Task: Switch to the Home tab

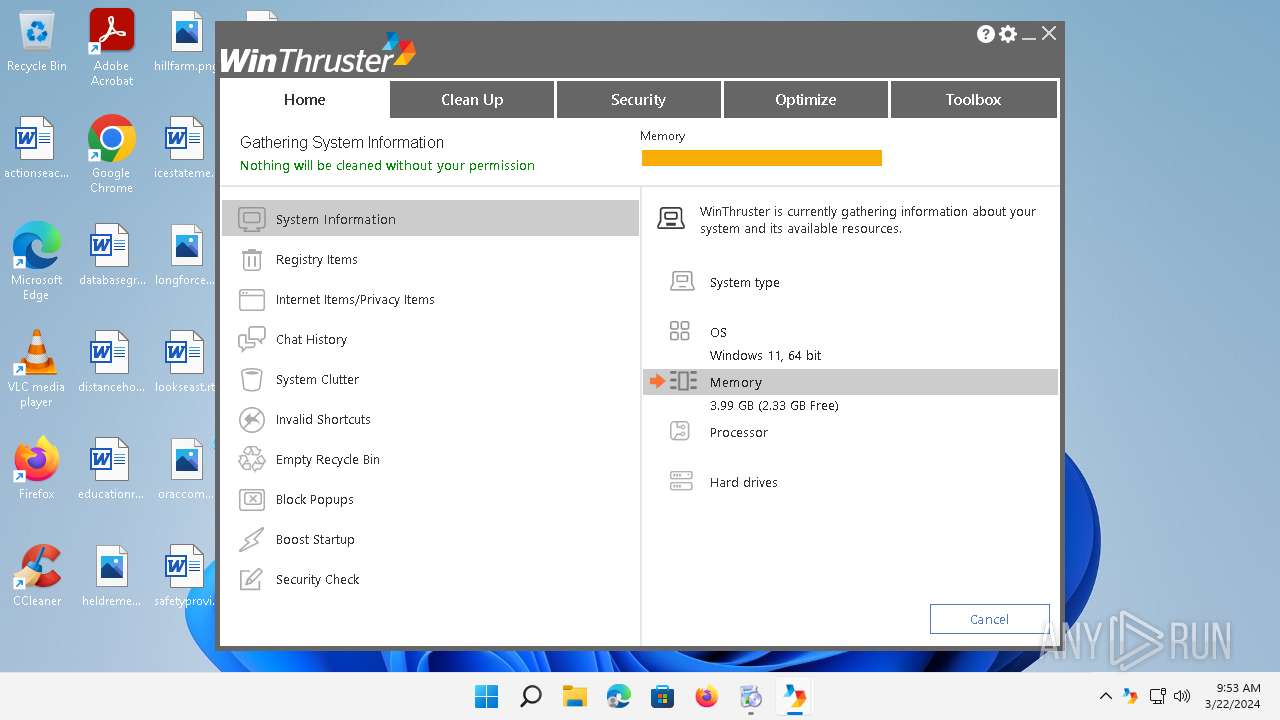Action: click(x=304, y=99)
